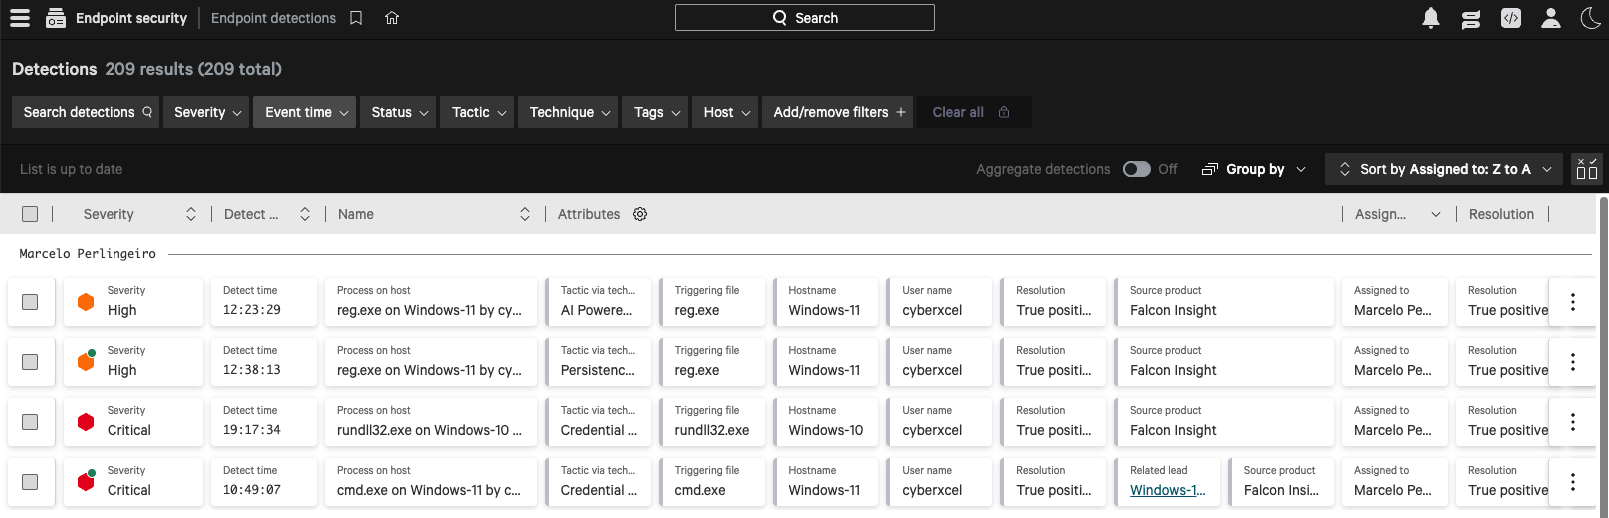Open the notifications bell

point(1431,18)
